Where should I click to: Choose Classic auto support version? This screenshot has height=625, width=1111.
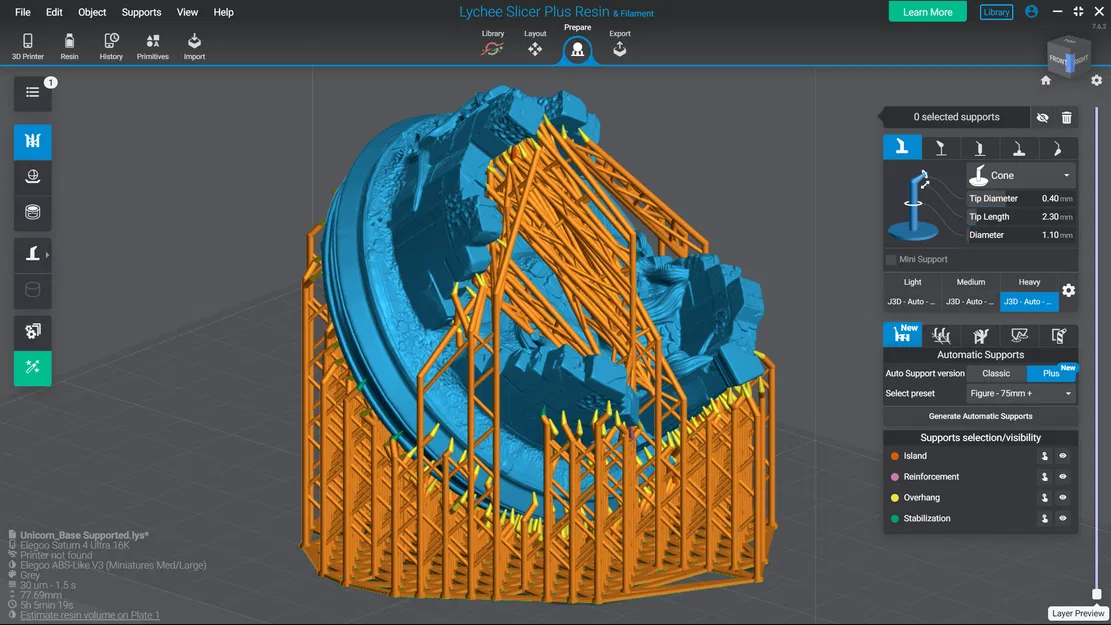point(996,373)
